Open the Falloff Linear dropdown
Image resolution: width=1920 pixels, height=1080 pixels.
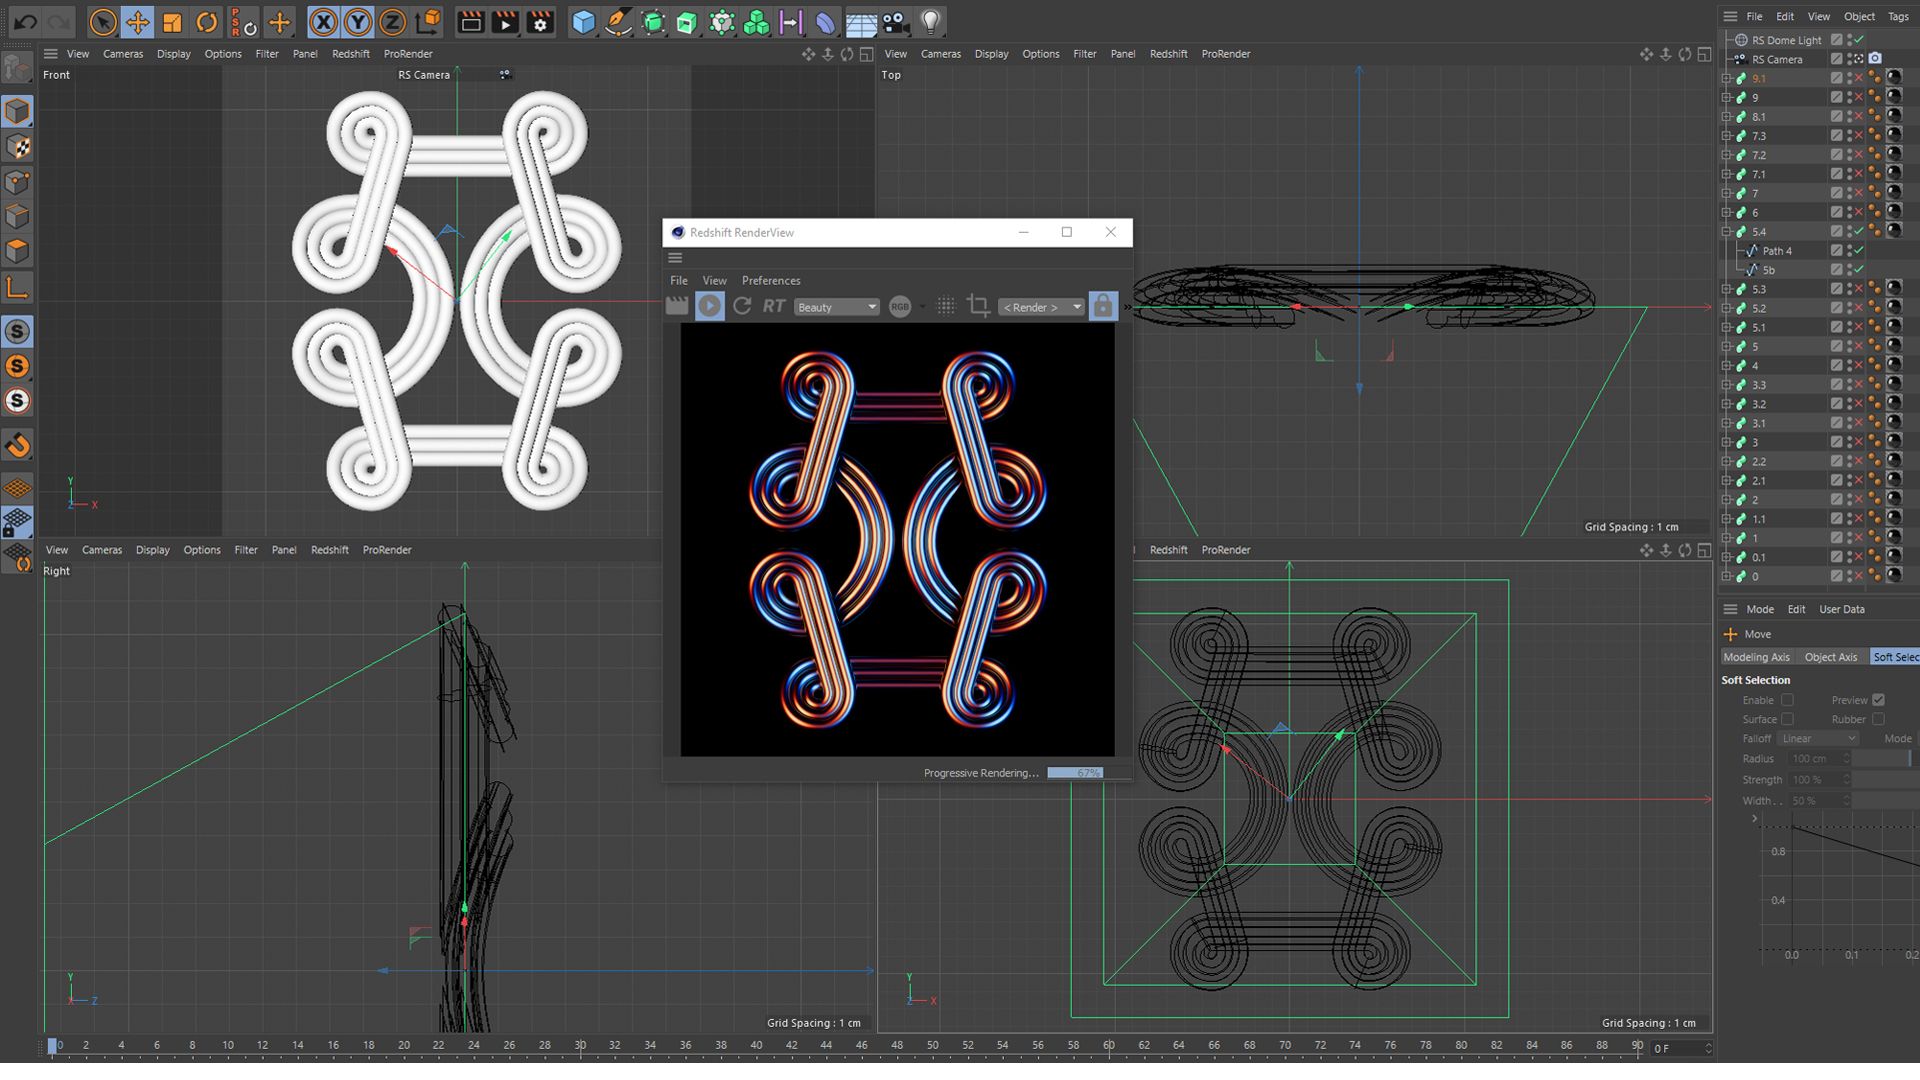coord(1818,738)
